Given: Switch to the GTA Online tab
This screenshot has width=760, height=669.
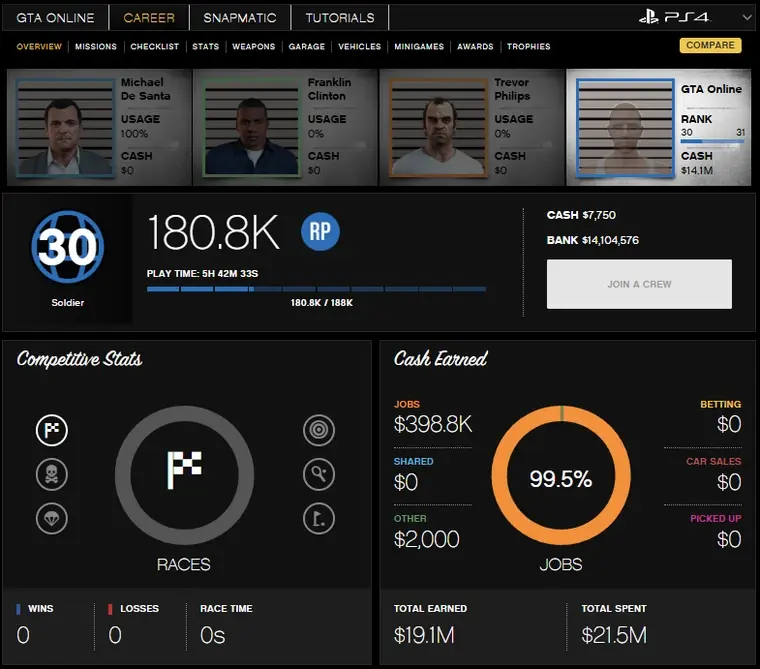Looking at the screenshot, I should point(55,18).
